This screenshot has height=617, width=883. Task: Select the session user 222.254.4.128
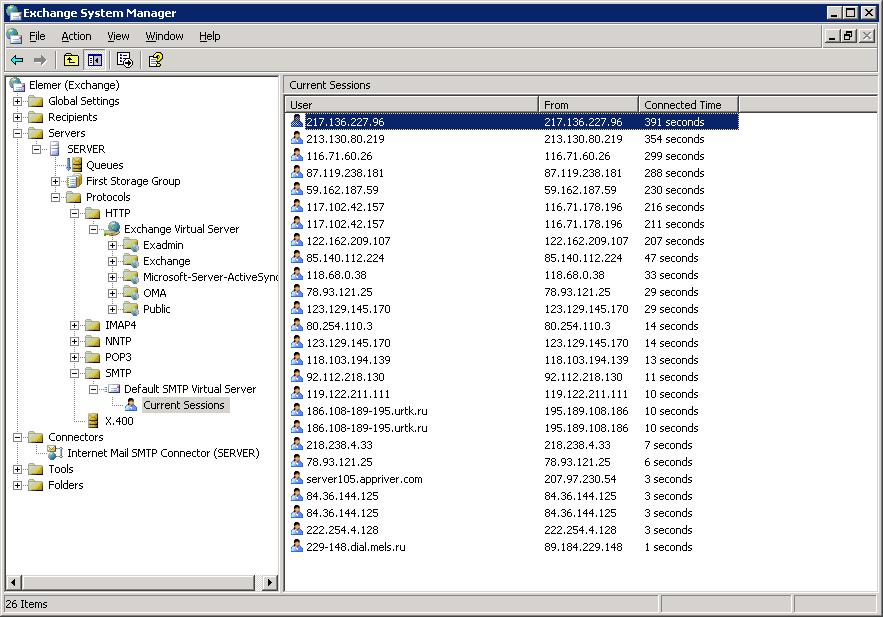click(342, 530)
